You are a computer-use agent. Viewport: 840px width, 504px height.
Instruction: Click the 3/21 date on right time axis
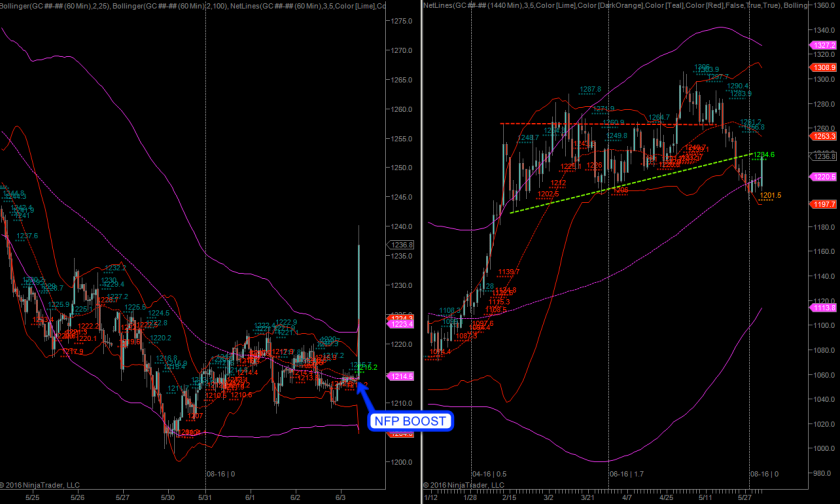coord(588,498)
